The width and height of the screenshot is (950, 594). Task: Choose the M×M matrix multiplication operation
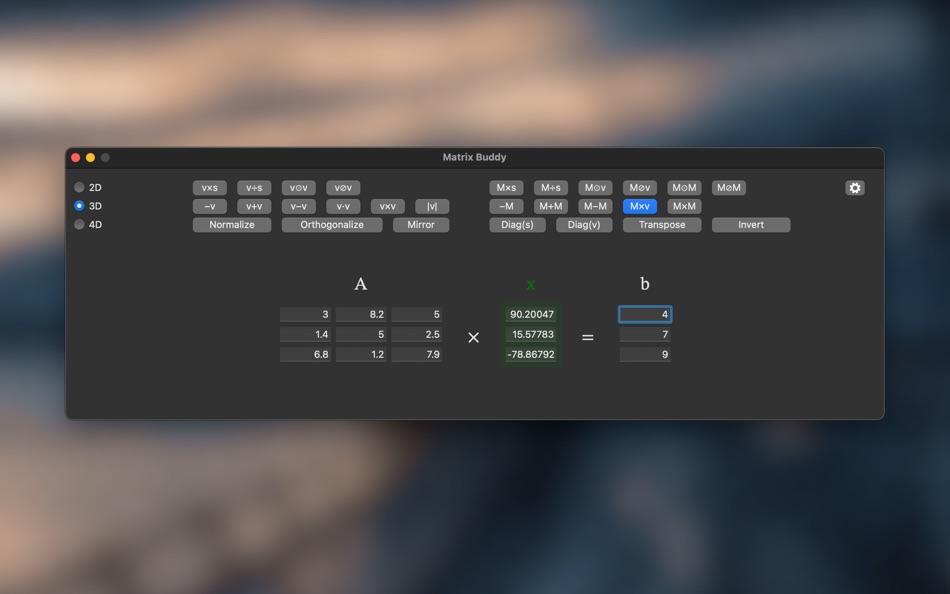(685, 206)
